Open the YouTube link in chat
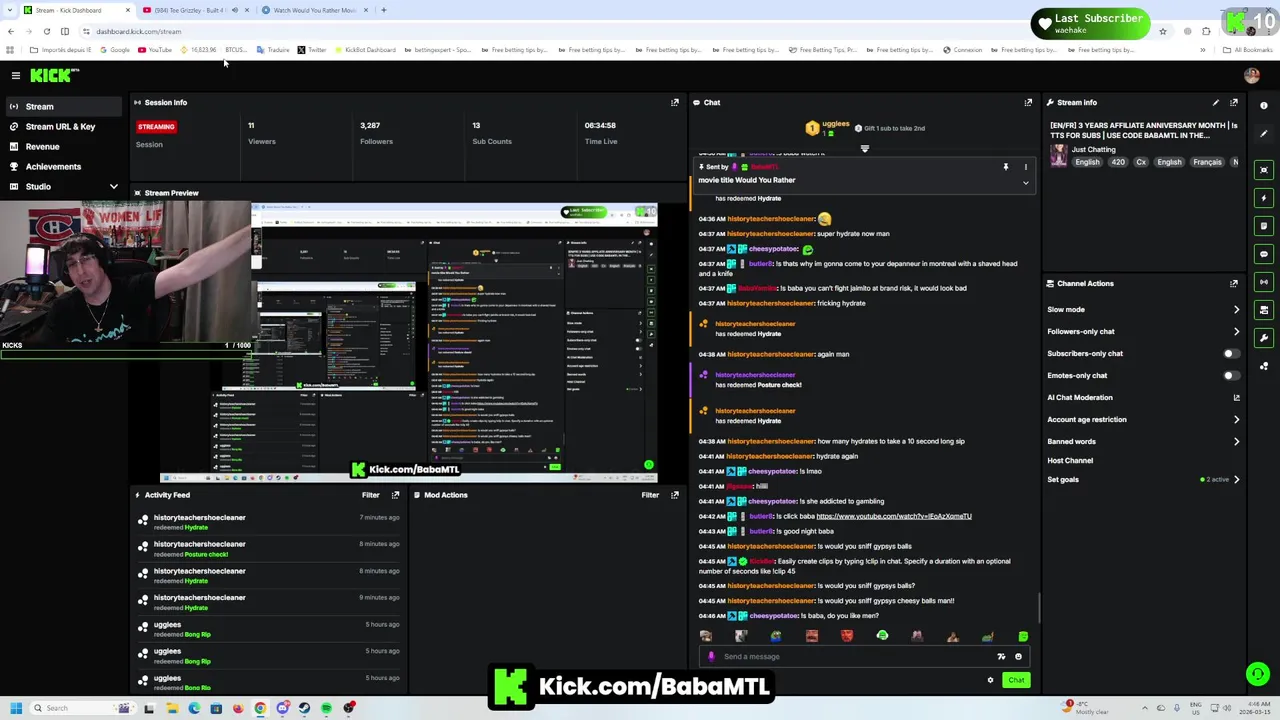1280x720 pixels. click(x=894, y=516)
